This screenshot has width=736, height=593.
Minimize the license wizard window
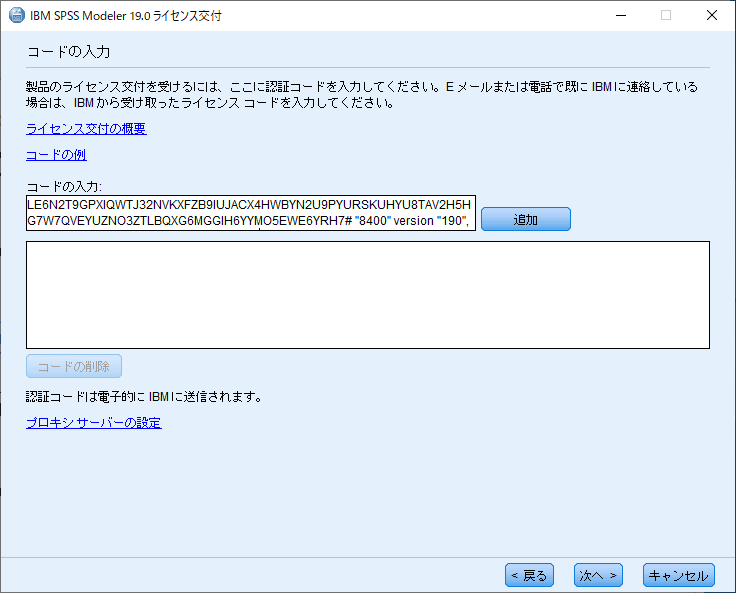click(x=621, y=15)
